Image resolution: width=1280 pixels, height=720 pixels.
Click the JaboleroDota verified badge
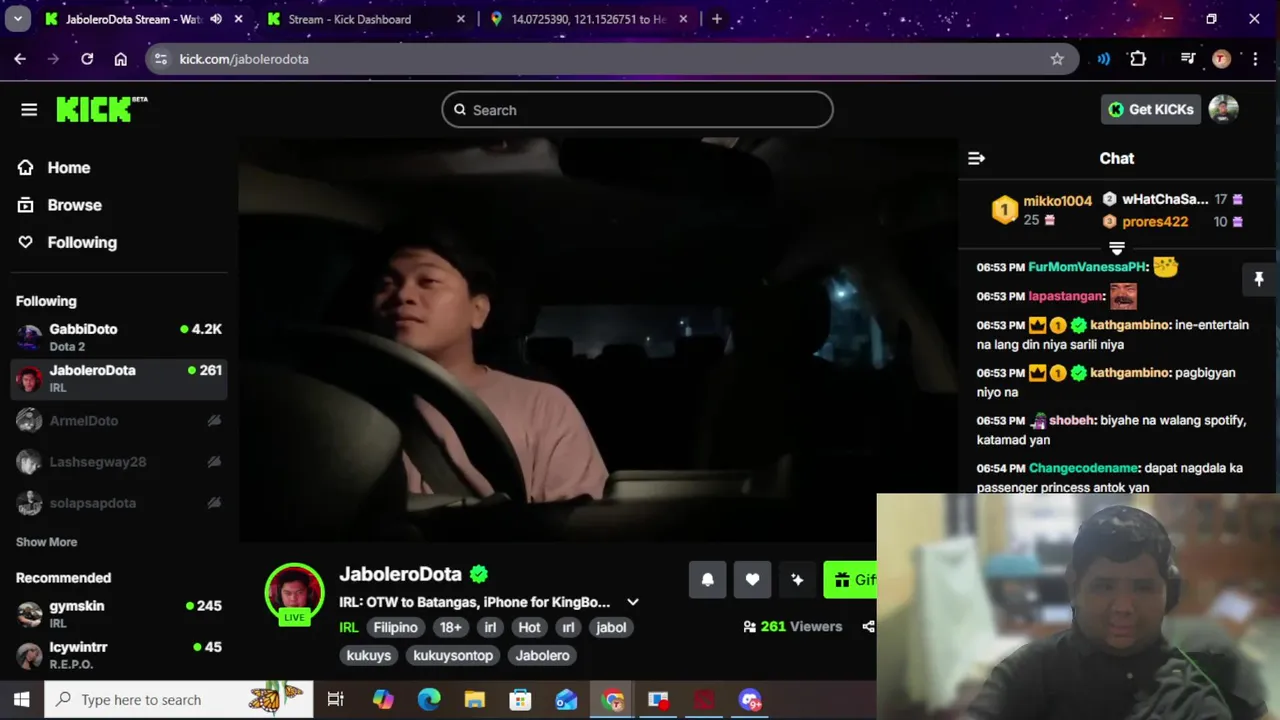click(x=479, y=574)
